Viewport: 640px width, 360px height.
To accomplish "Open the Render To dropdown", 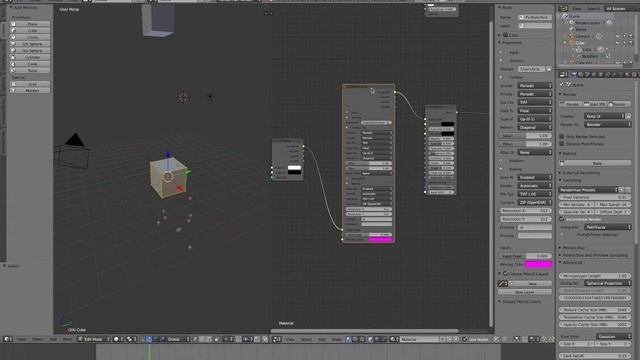I will [607, 124].
